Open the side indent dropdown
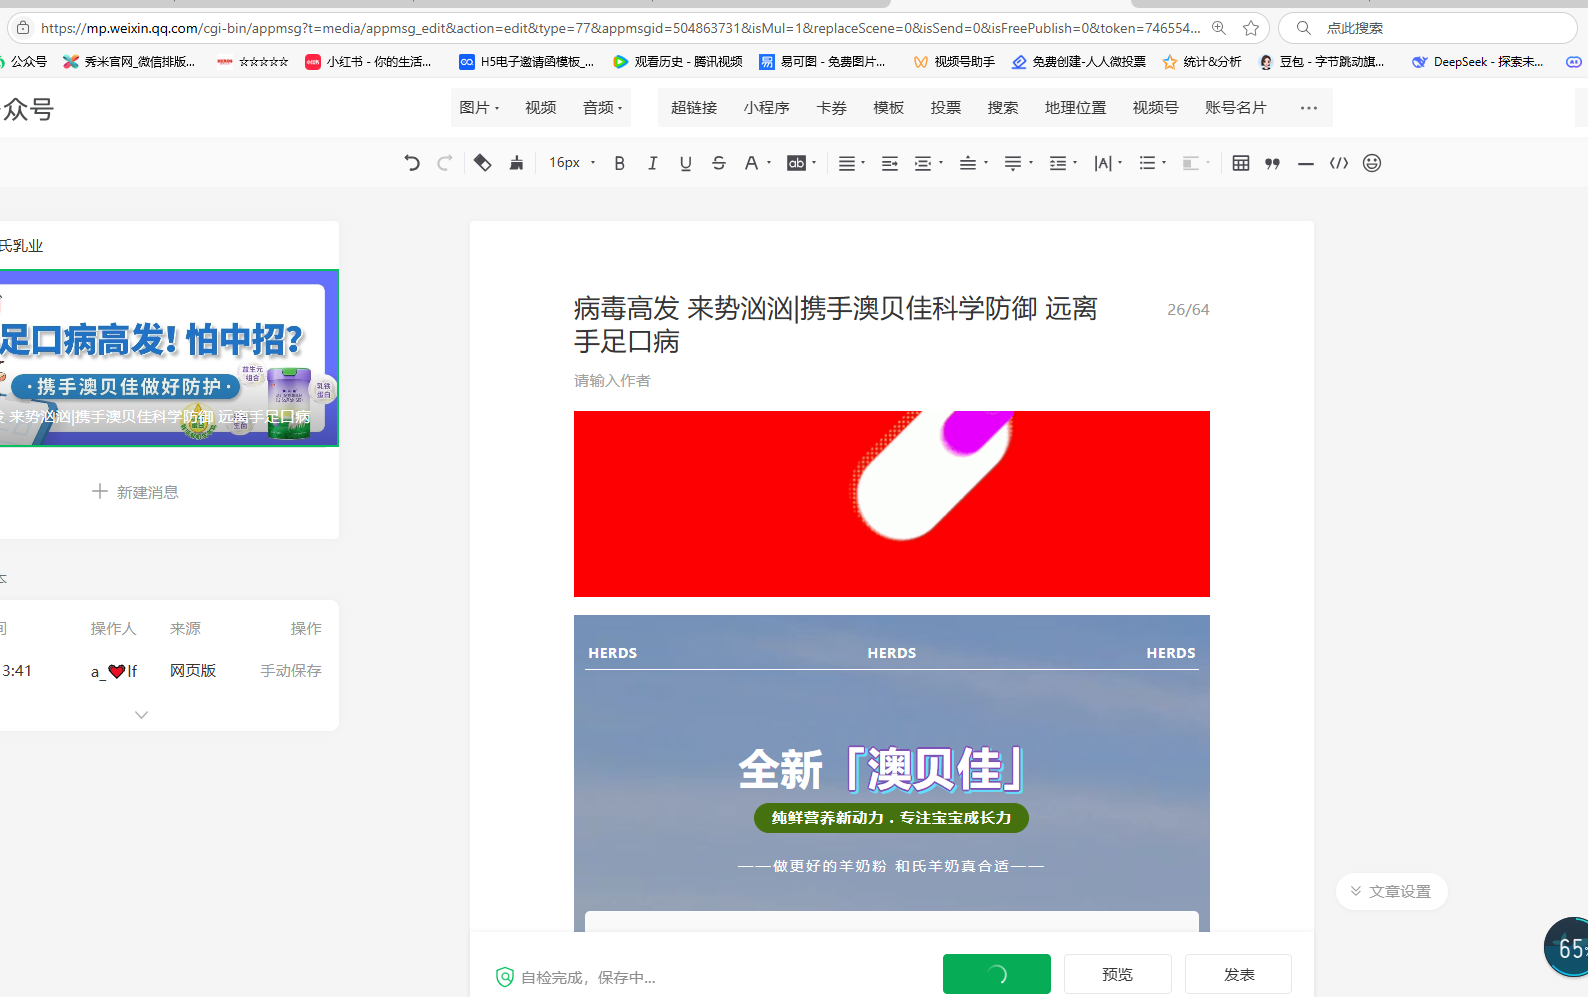 [929, 163]
